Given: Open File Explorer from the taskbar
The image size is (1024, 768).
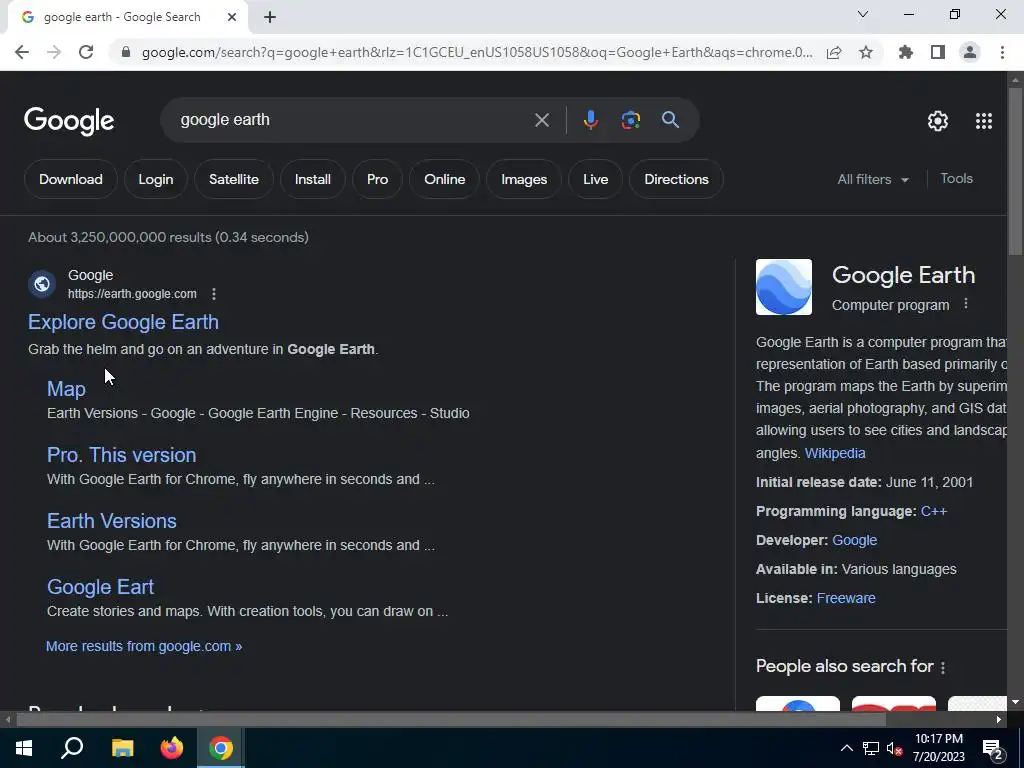Looking at the screenshot, I should pyautogui.click(x=122, y=748).
